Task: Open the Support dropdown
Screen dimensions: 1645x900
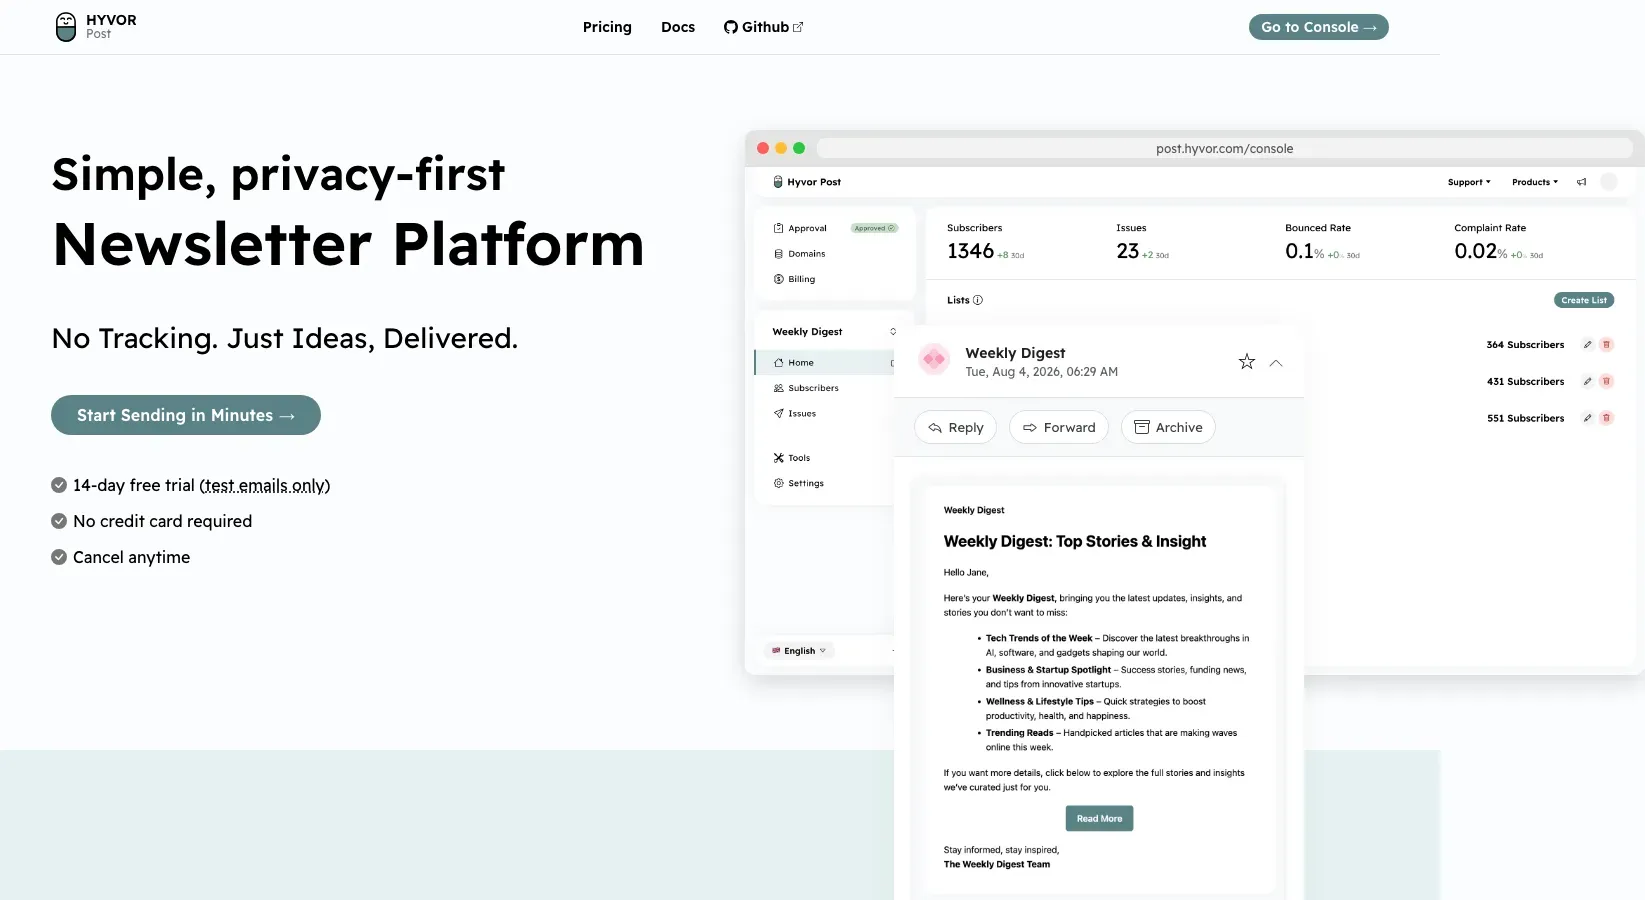Action: coord(1469,182)
